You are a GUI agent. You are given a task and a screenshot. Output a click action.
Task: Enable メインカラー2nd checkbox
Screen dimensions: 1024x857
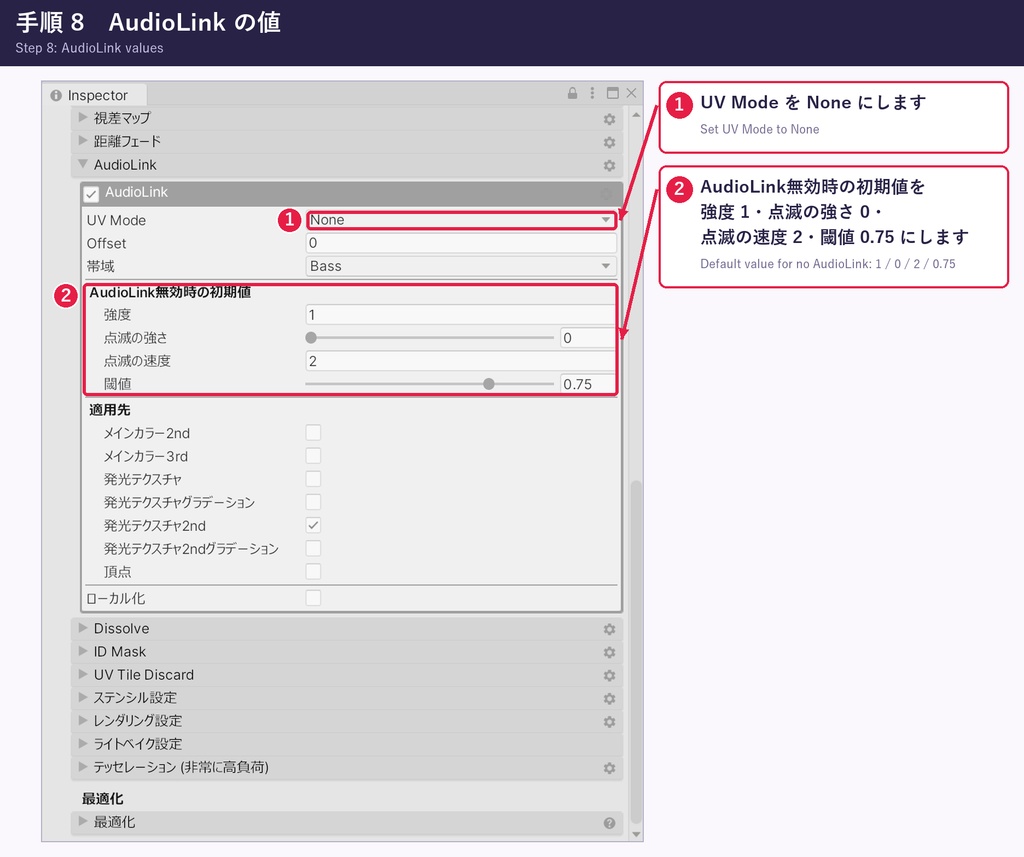tap(313, 432)
